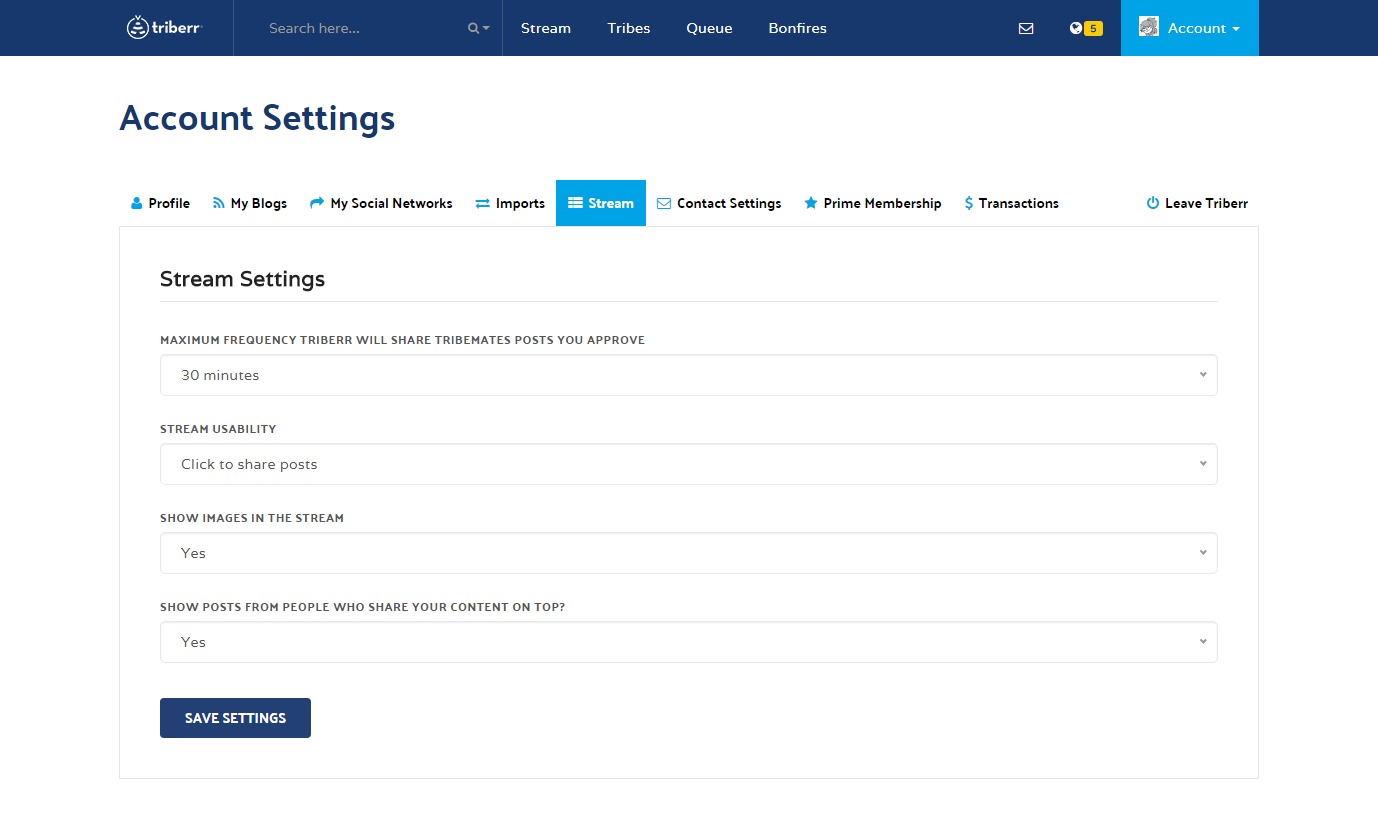Switch to My Blogs tab
Image resolution: width=1378 pixels, height=834 pixels.
click(x=249, y=203)
